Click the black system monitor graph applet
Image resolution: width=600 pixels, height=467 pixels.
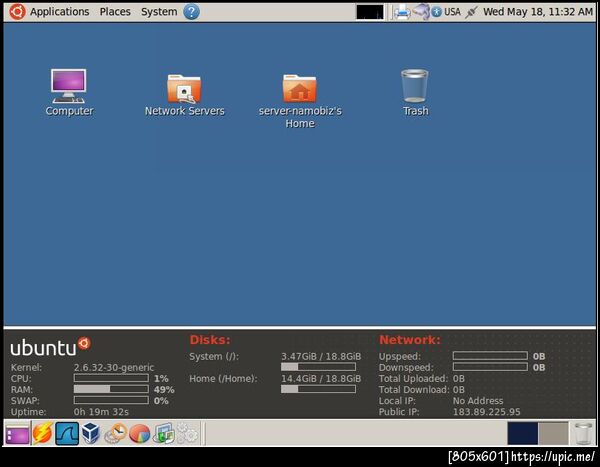pyautogui.click(x=370, y=12)
